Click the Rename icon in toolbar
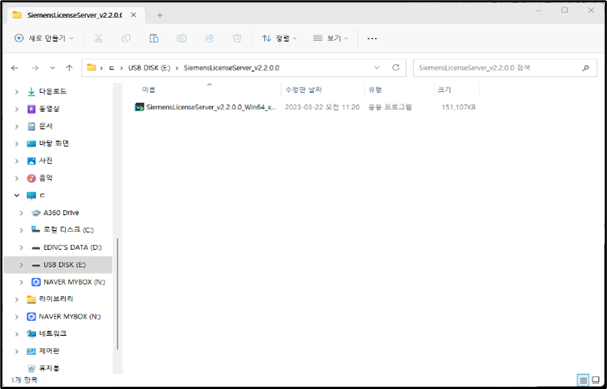Screen dimensions: 607x389 [182, 38]
